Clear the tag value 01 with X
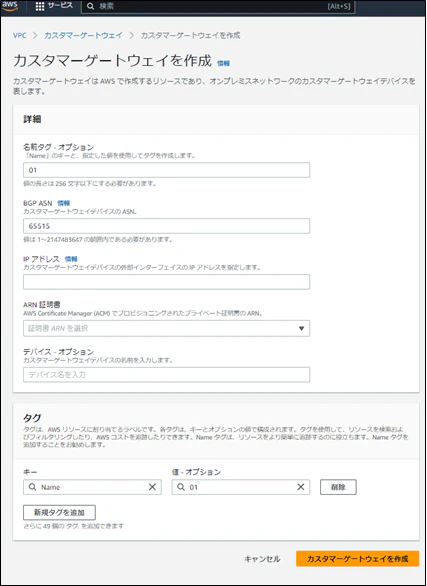This screenshot has height=586, width=427. click(301, 487)
